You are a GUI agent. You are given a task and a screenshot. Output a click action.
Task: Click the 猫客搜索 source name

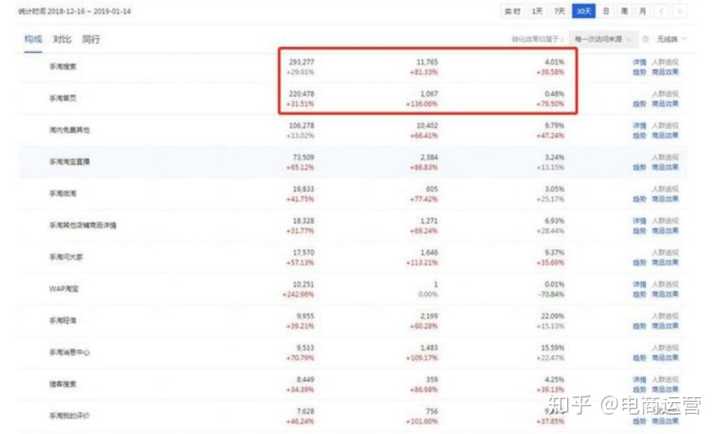[x=63, y=384]
